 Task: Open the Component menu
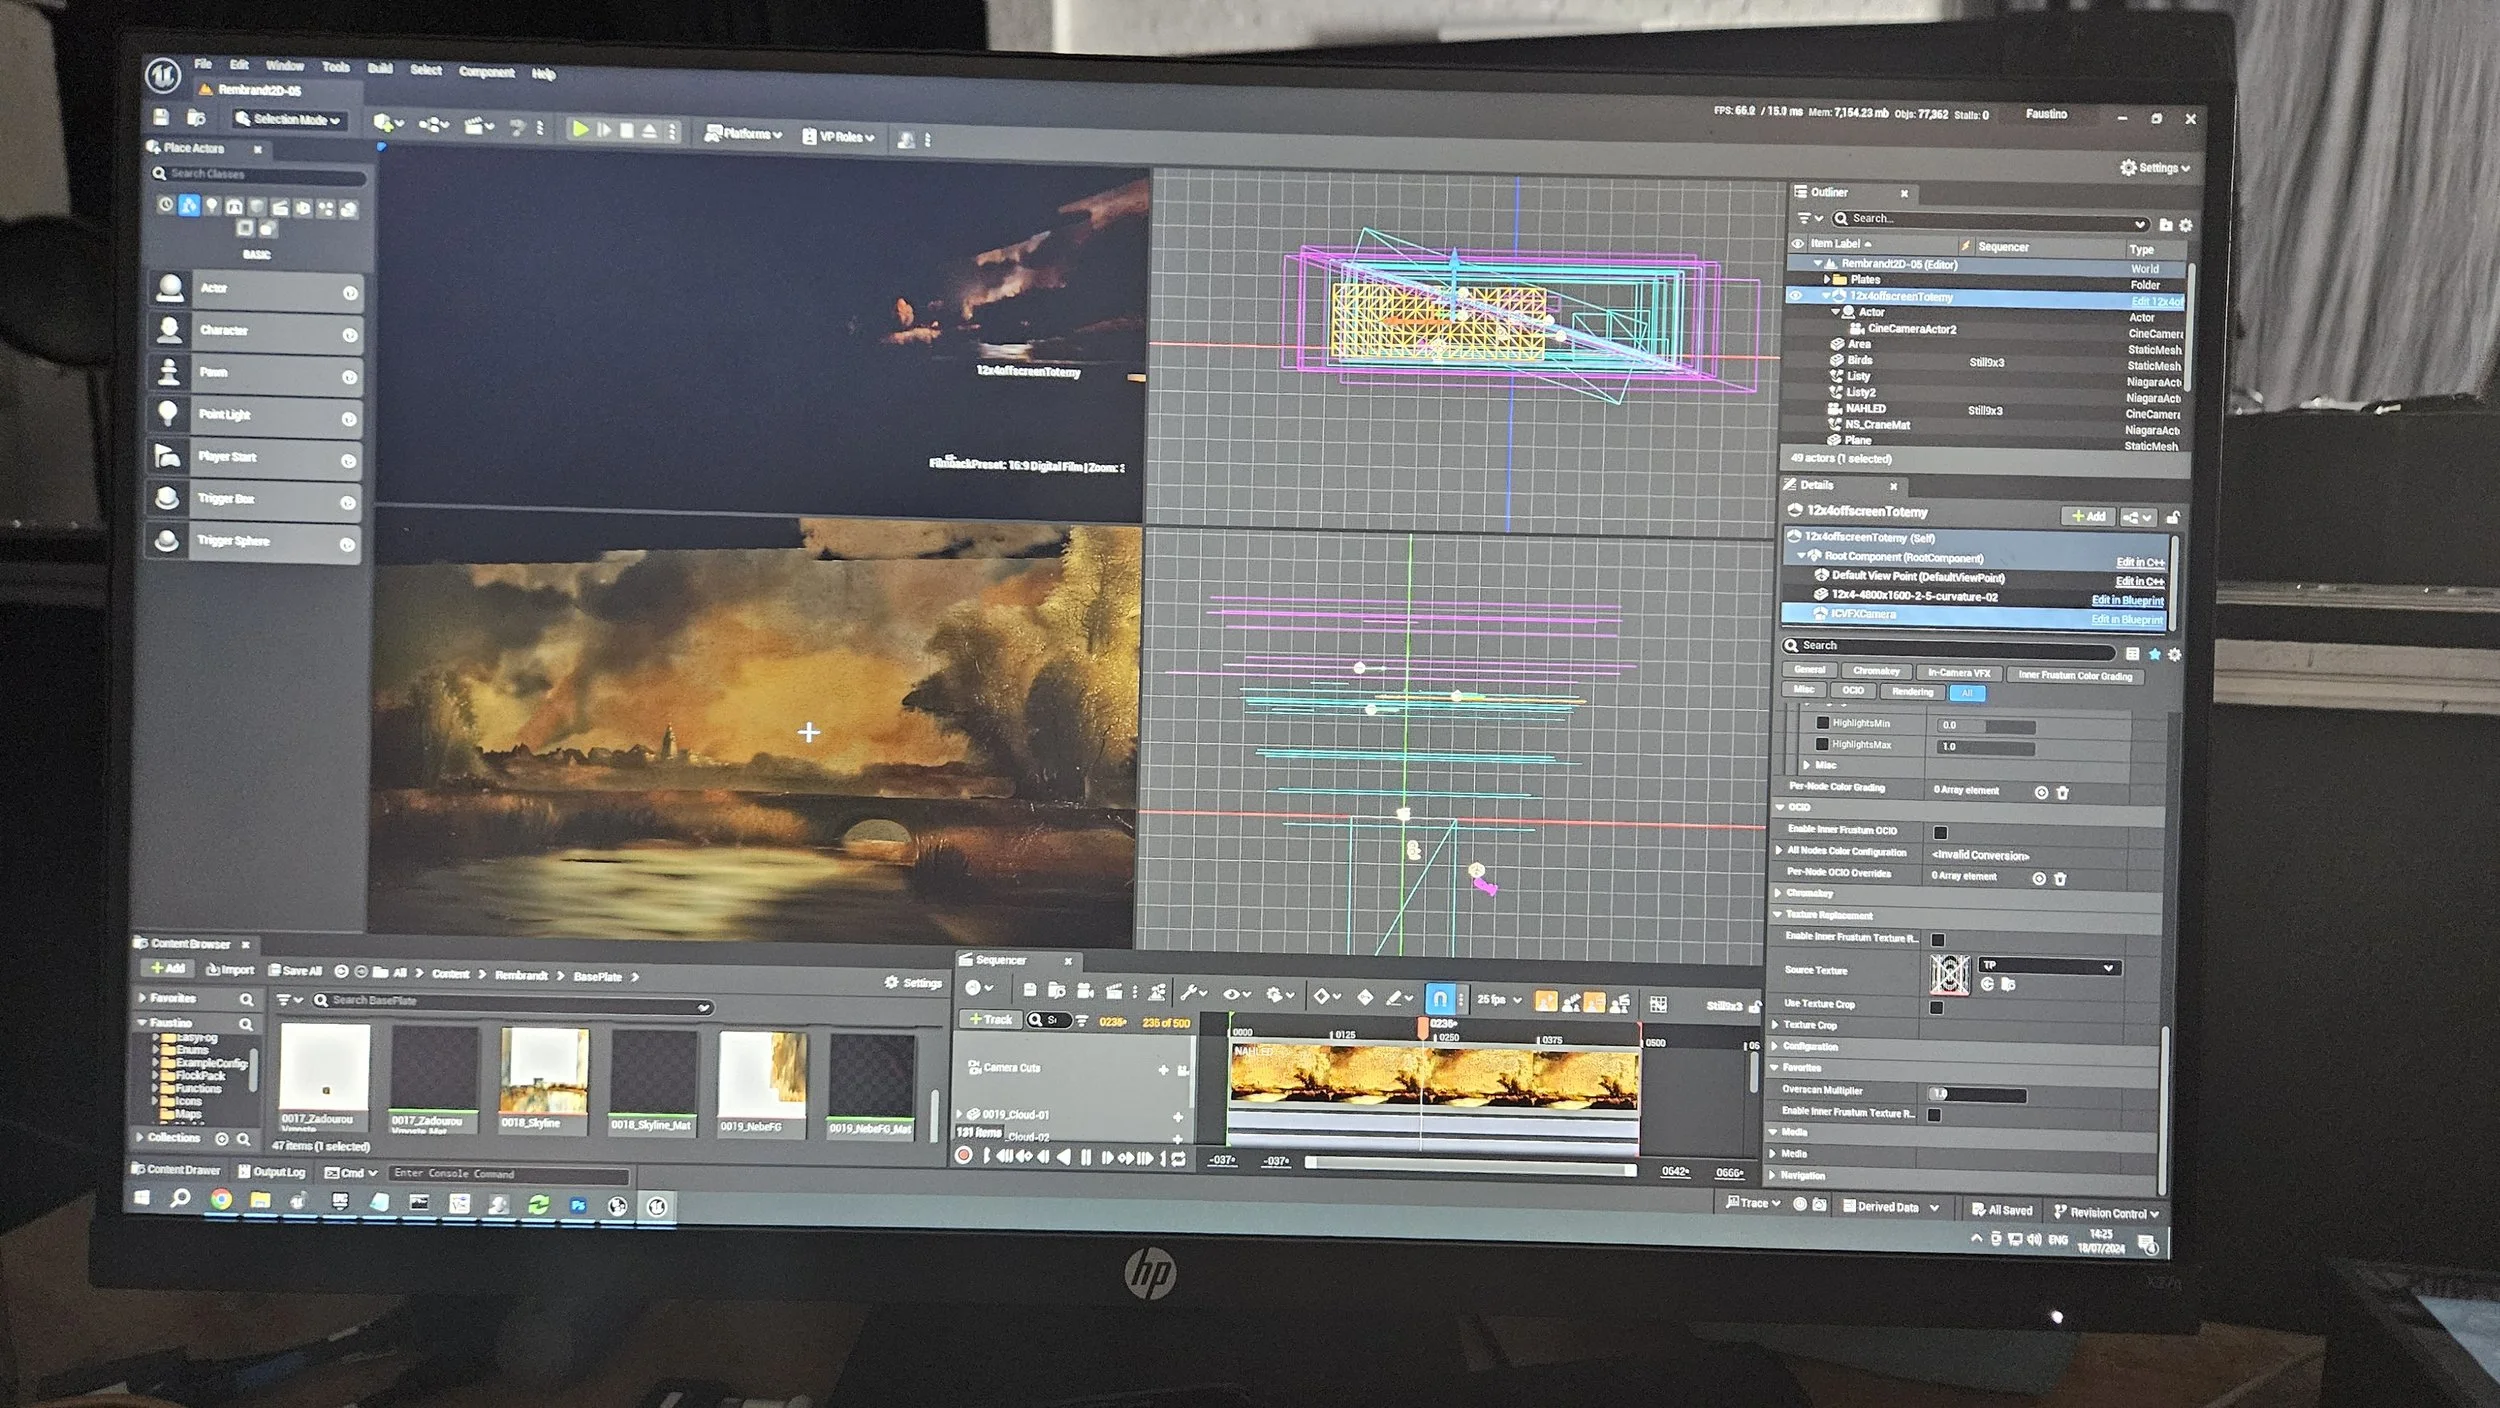487,72
